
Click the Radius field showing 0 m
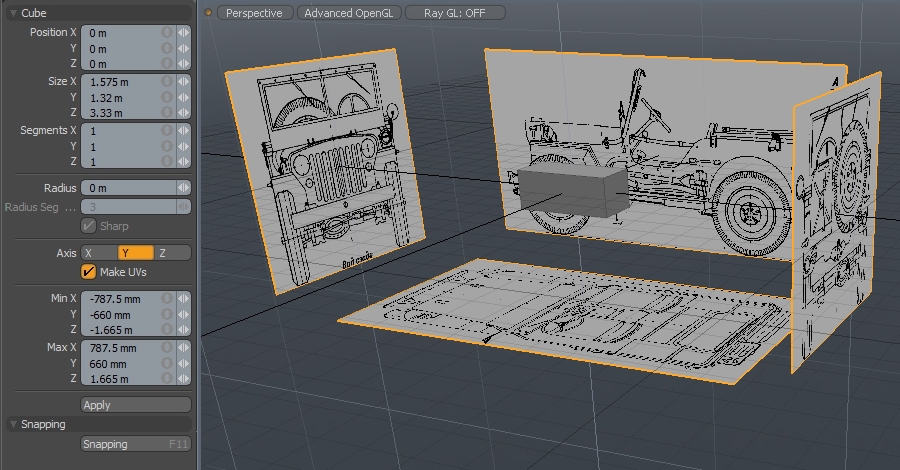click(129, 188)
